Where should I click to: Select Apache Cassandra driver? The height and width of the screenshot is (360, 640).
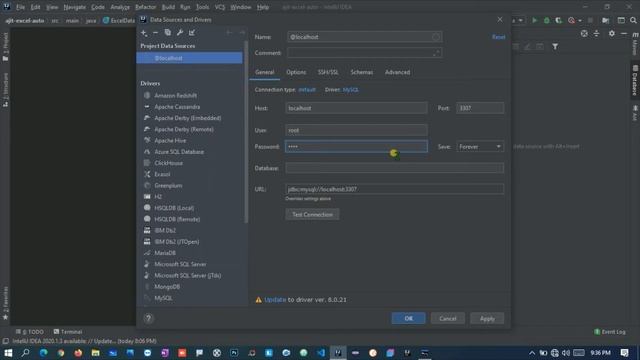pyautogui.click(x=177, y=107)
